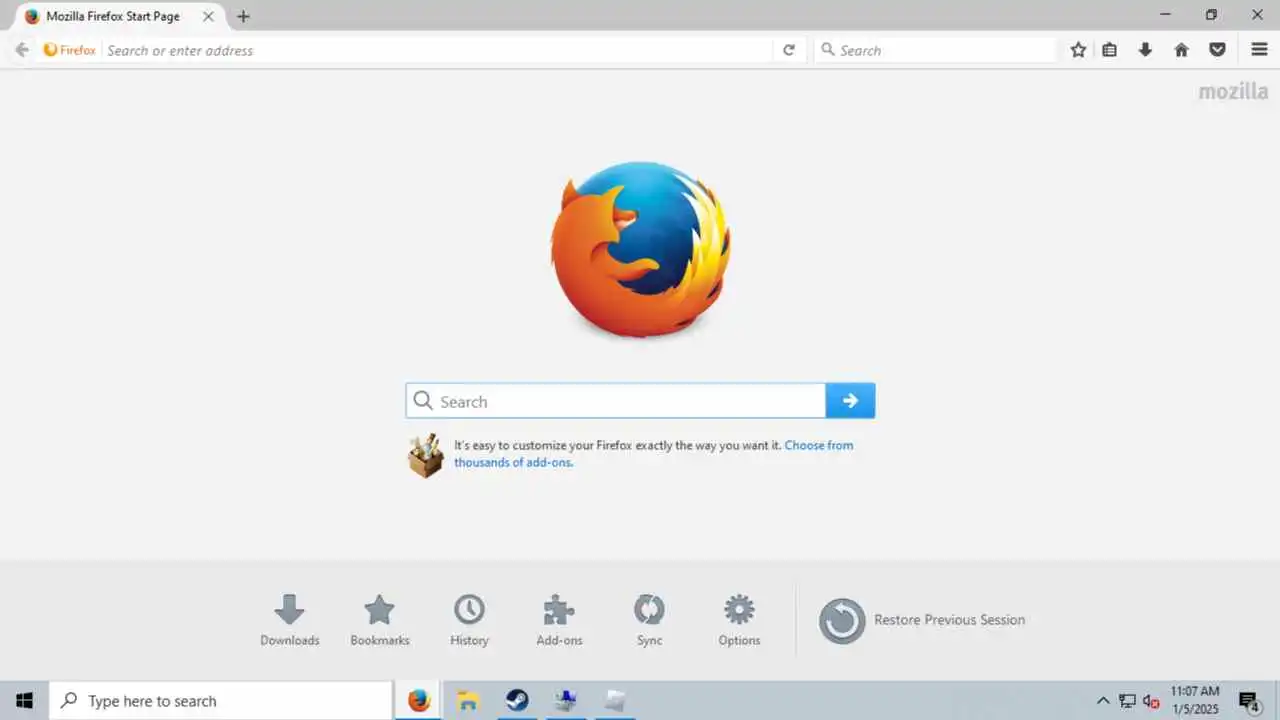Viewport: 1280px width, 720px height.
Task: Open Sync from start page launcher
Action: pos(649,620)
